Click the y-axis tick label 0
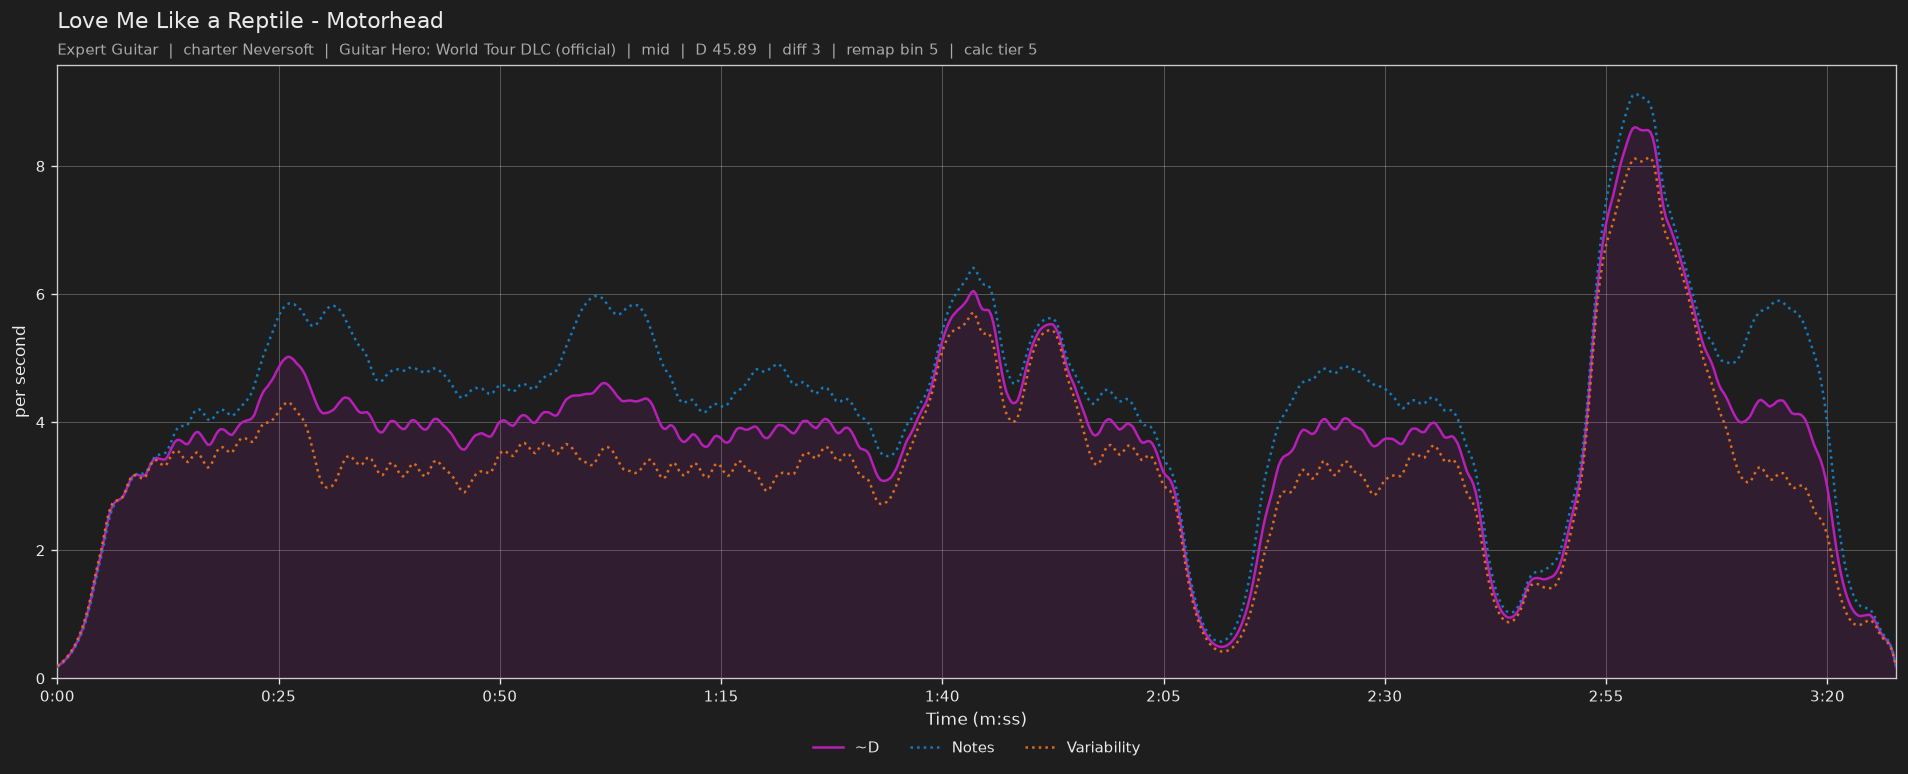The width and height of the screenshot is (1908, 774). click(x=43, y=679)
